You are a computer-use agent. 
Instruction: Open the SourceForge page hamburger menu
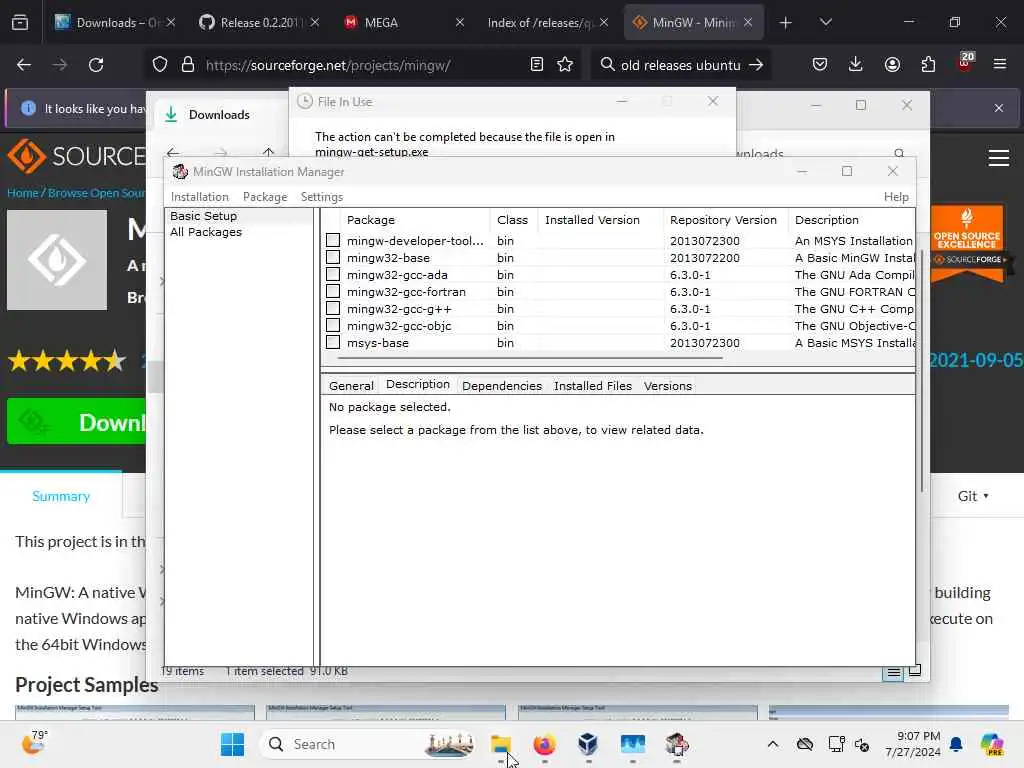[999, 157]
